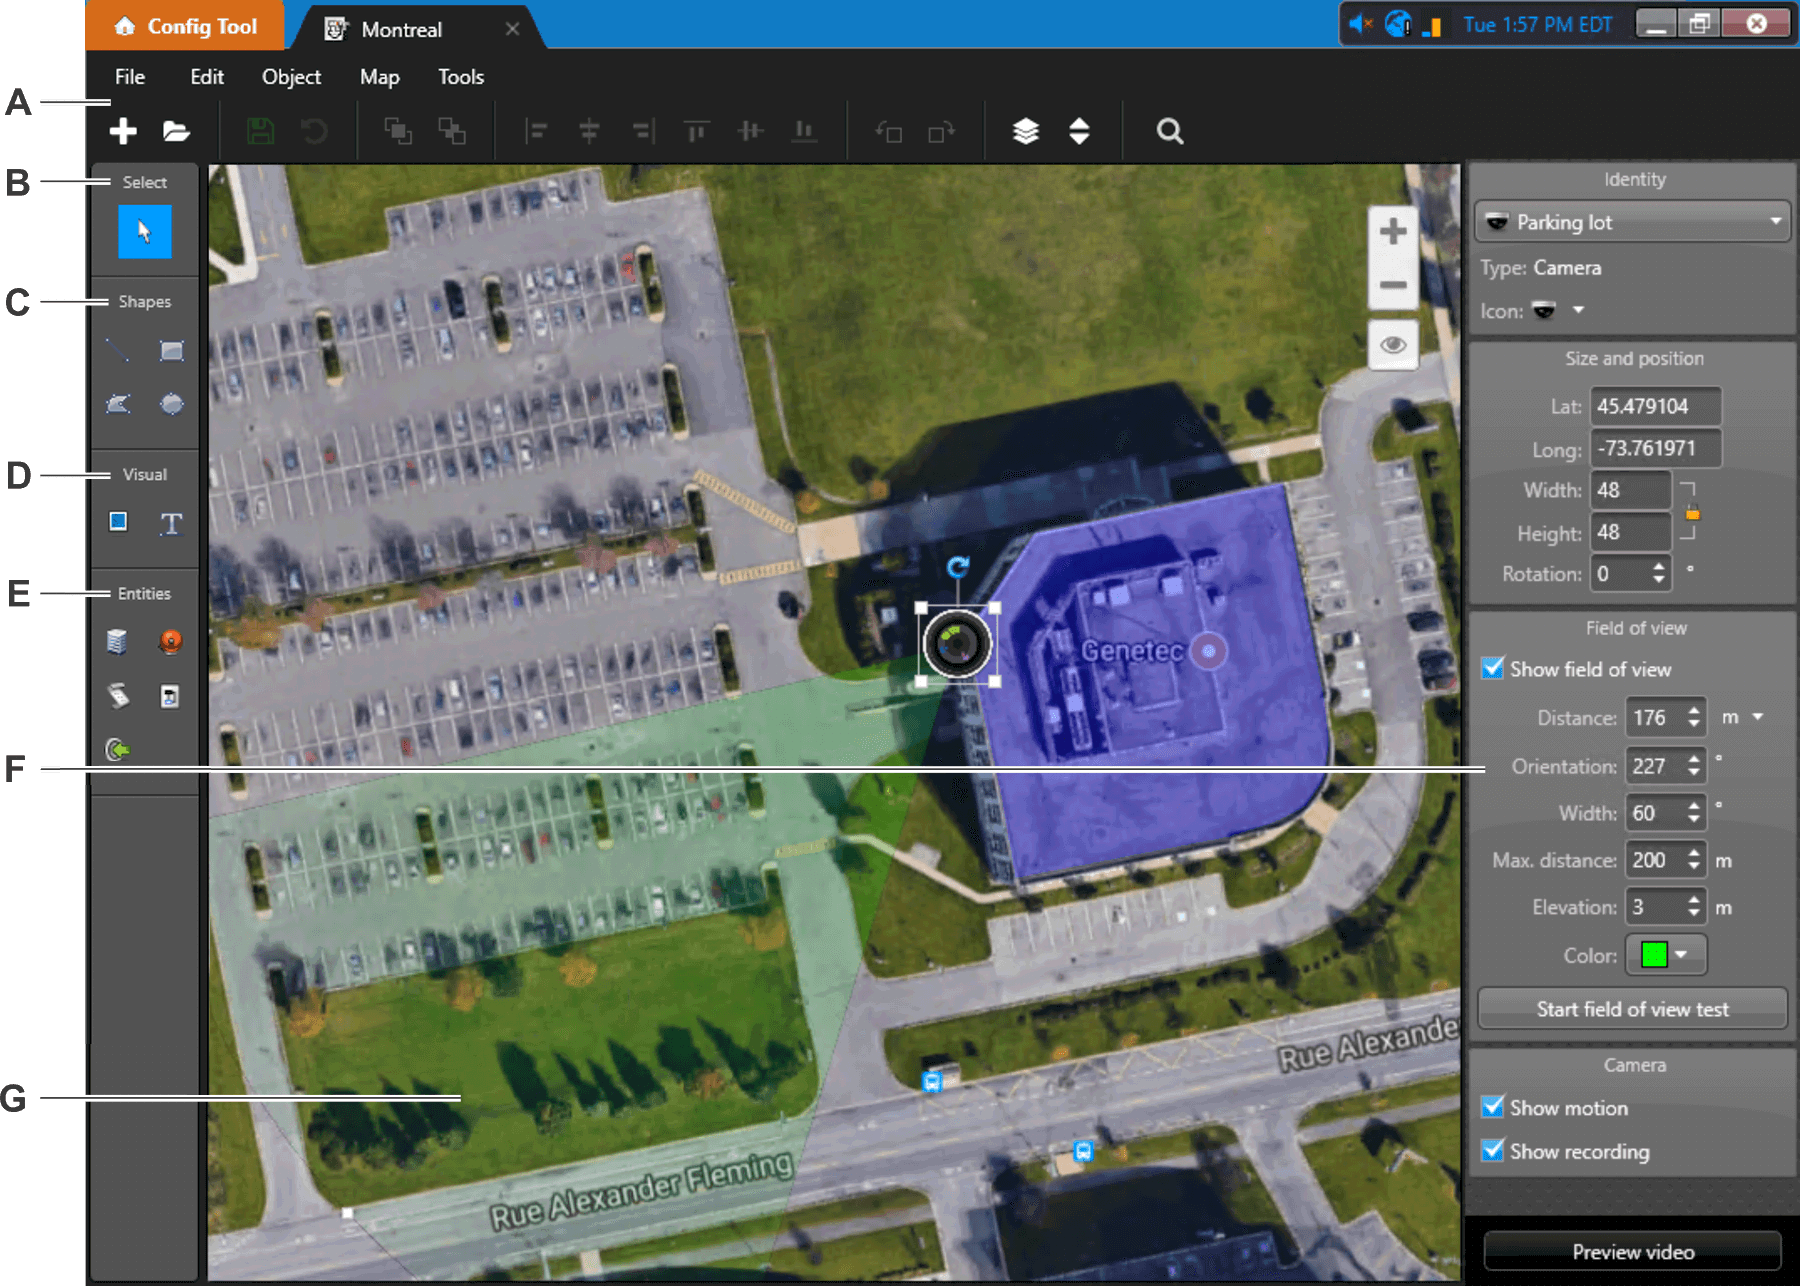Select the polygon shape tool

click(x=118, y=404)
